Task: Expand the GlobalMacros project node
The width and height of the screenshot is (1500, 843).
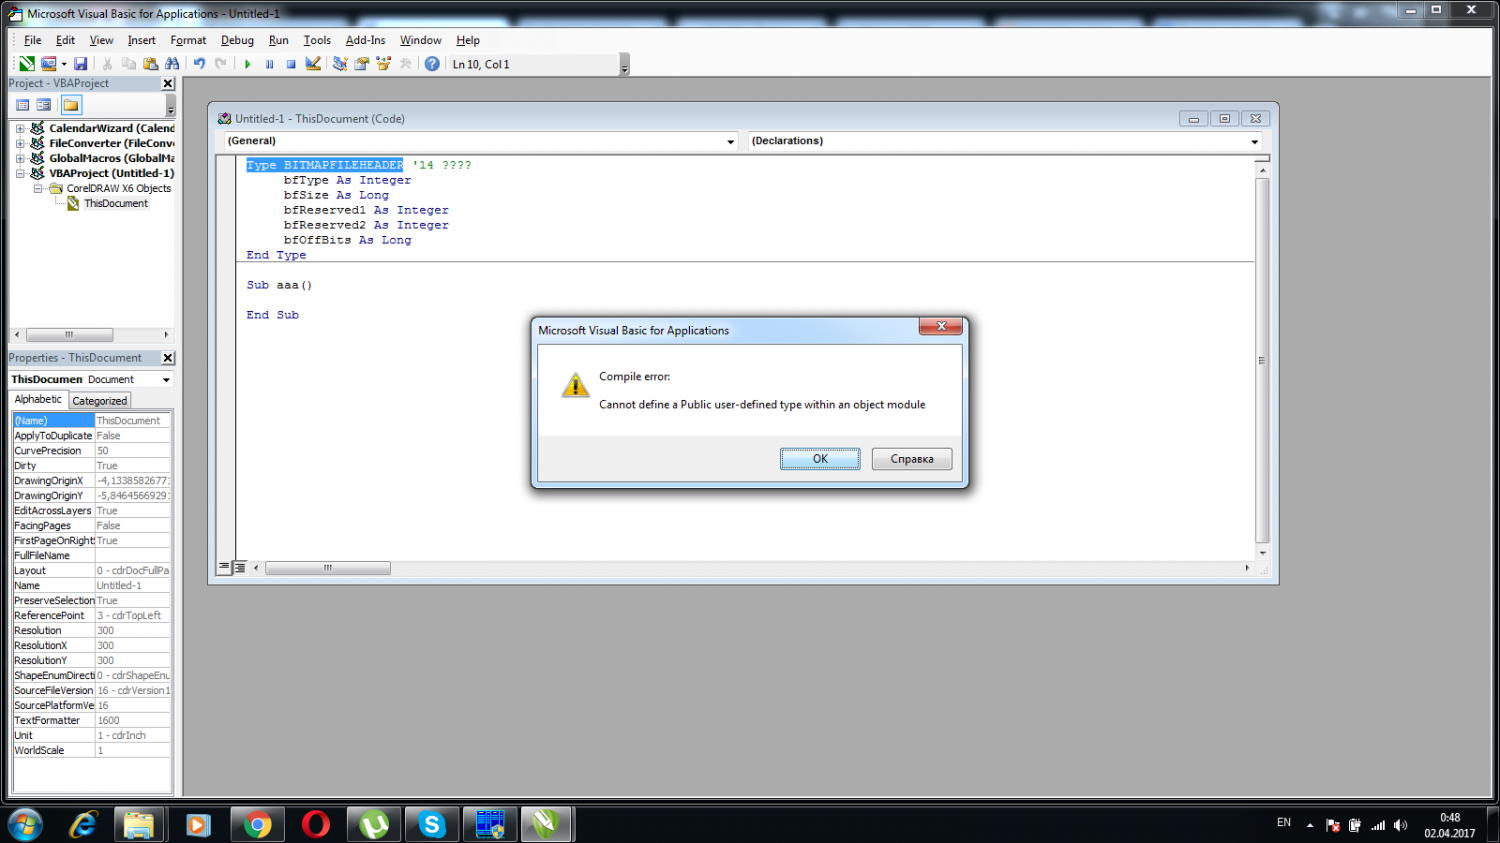Action: pos(20,158)
